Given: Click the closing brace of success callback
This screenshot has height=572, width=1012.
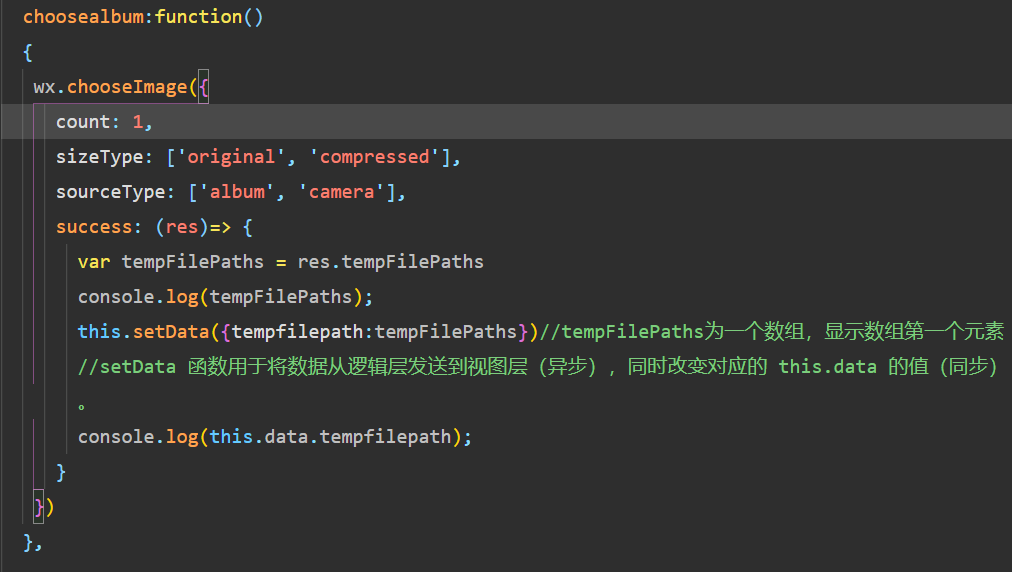Looking at the screenshot, I should click(x=61, y=471).
